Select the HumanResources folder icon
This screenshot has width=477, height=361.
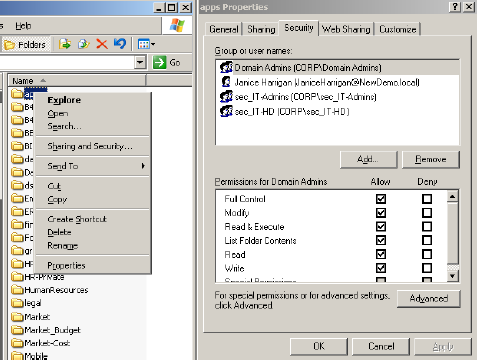click(17, 290)
